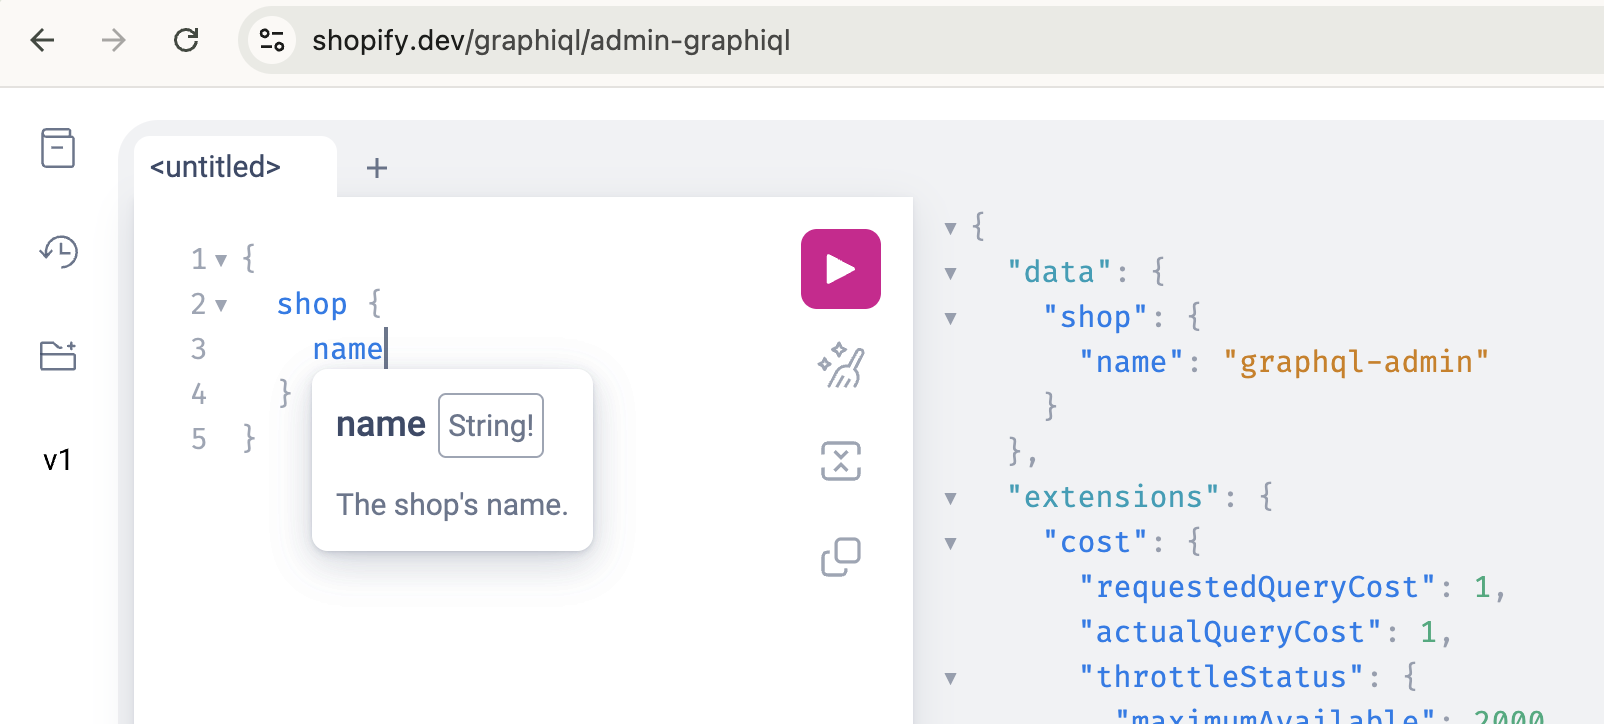Viewport: 1604px width, 724px height.
Task: Run the GraphQL query with play button
Action: 840,269
